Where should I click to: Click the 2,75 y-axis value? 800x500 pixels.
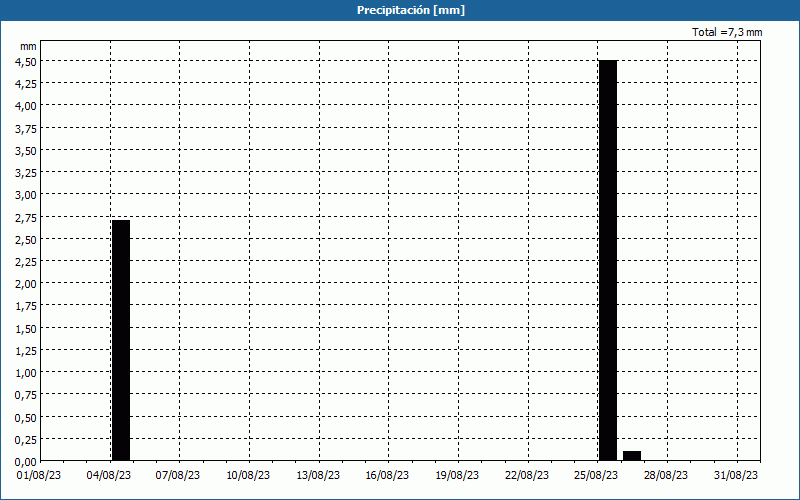(26, 217)
